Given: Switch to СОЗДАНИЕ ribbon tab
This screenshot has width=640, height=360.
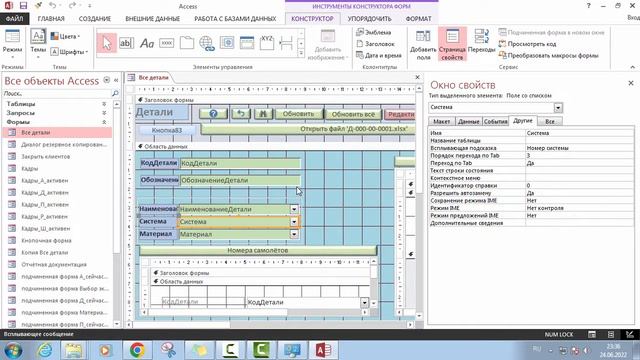Looking at the screenshot, I should 95,19.
